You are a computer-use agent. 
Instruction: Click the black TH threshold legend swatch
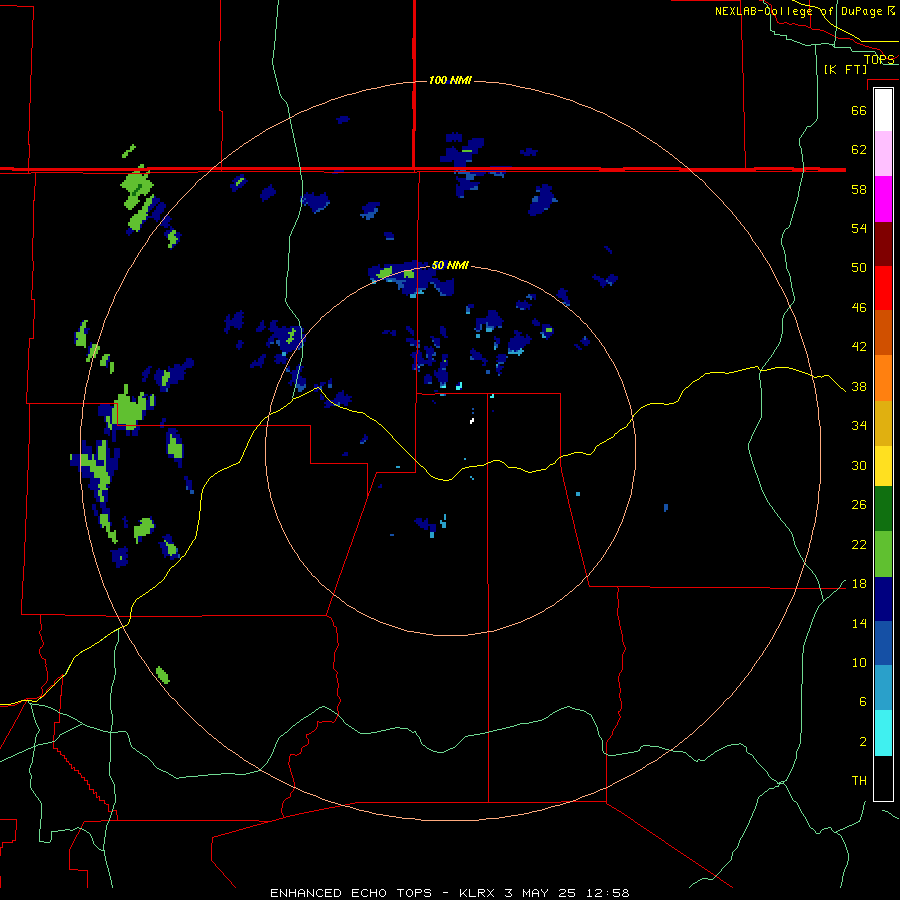pyautogui.click(x=883, y=778)
